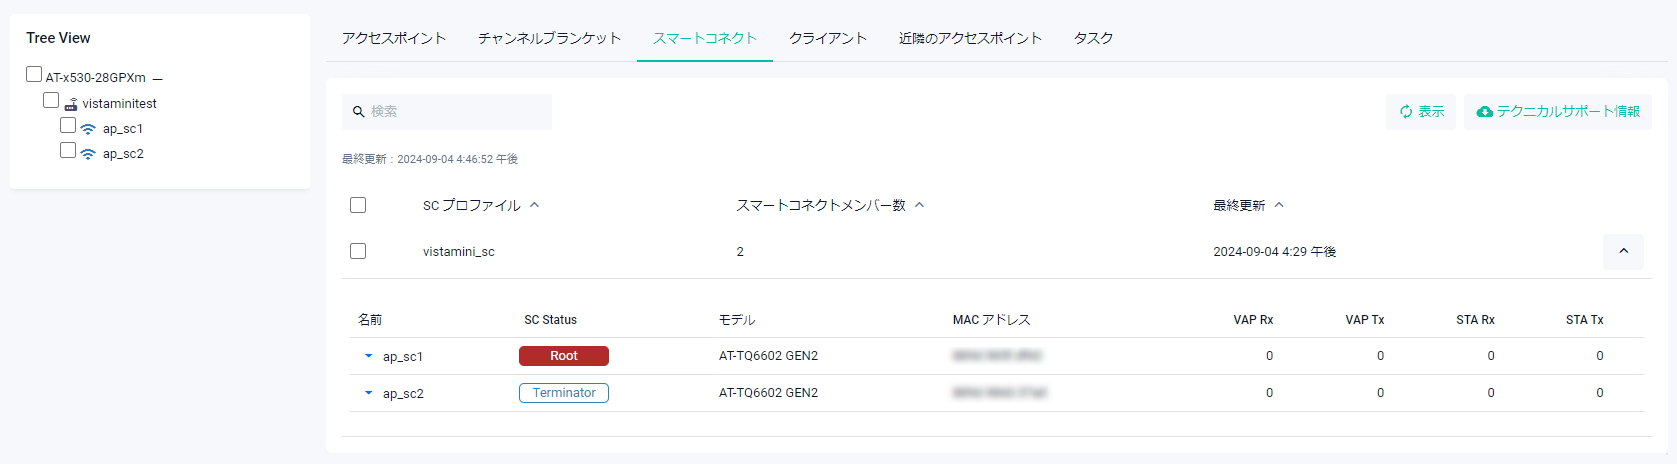This screenshot has height=464, width=1677.
Task: Sort by 最終更新 column arrow
Action: pyautogui.click(x=1279, y=205)
